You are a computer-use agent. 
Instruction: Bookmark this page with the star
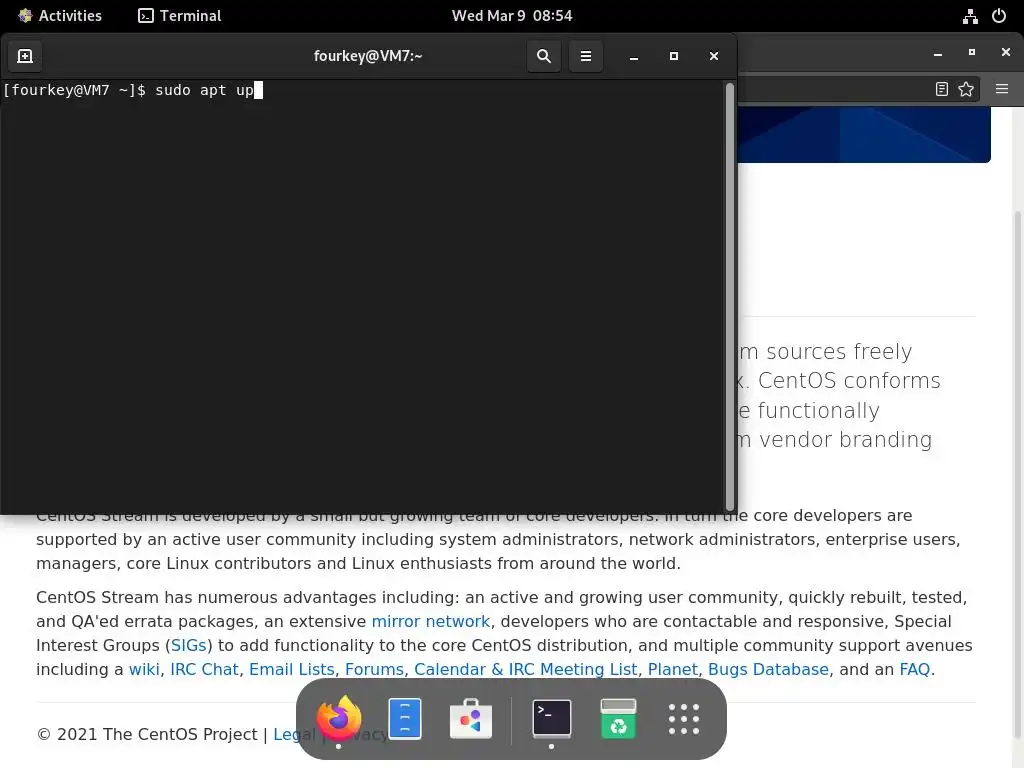pyautogui.click(x=966, y=89)
